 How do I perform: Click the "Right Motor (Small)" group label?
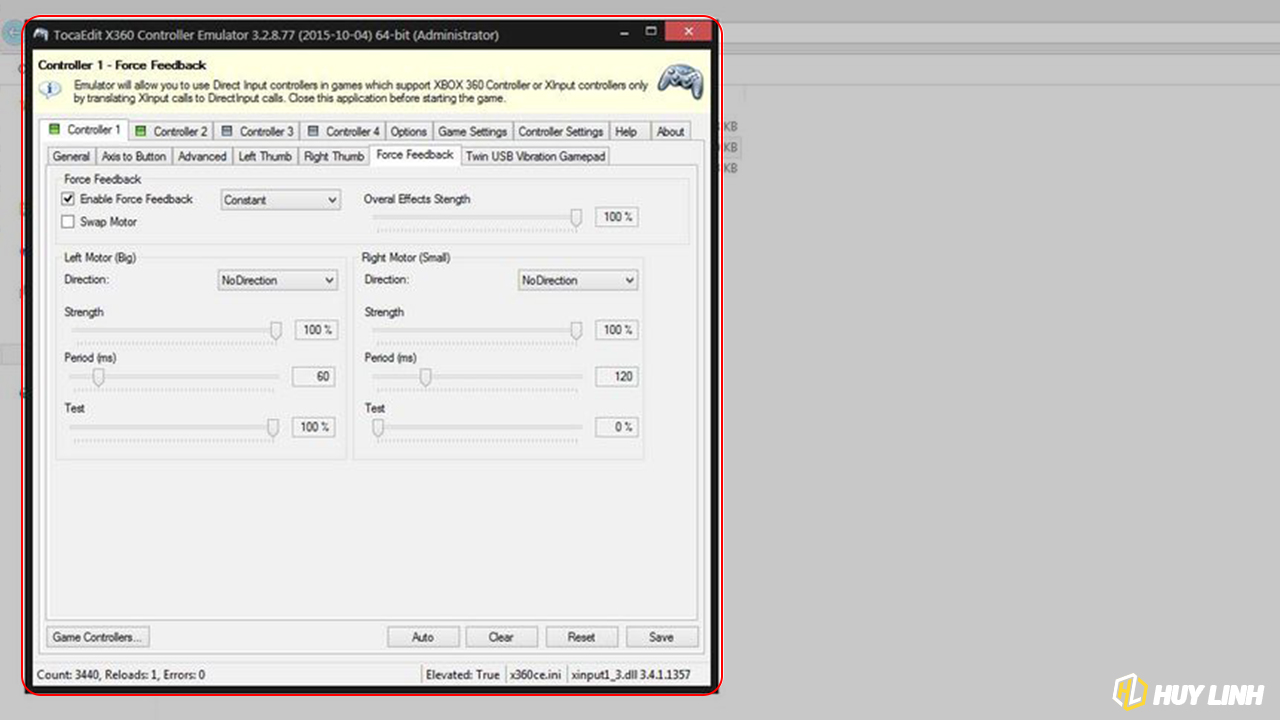coord(406,258)
